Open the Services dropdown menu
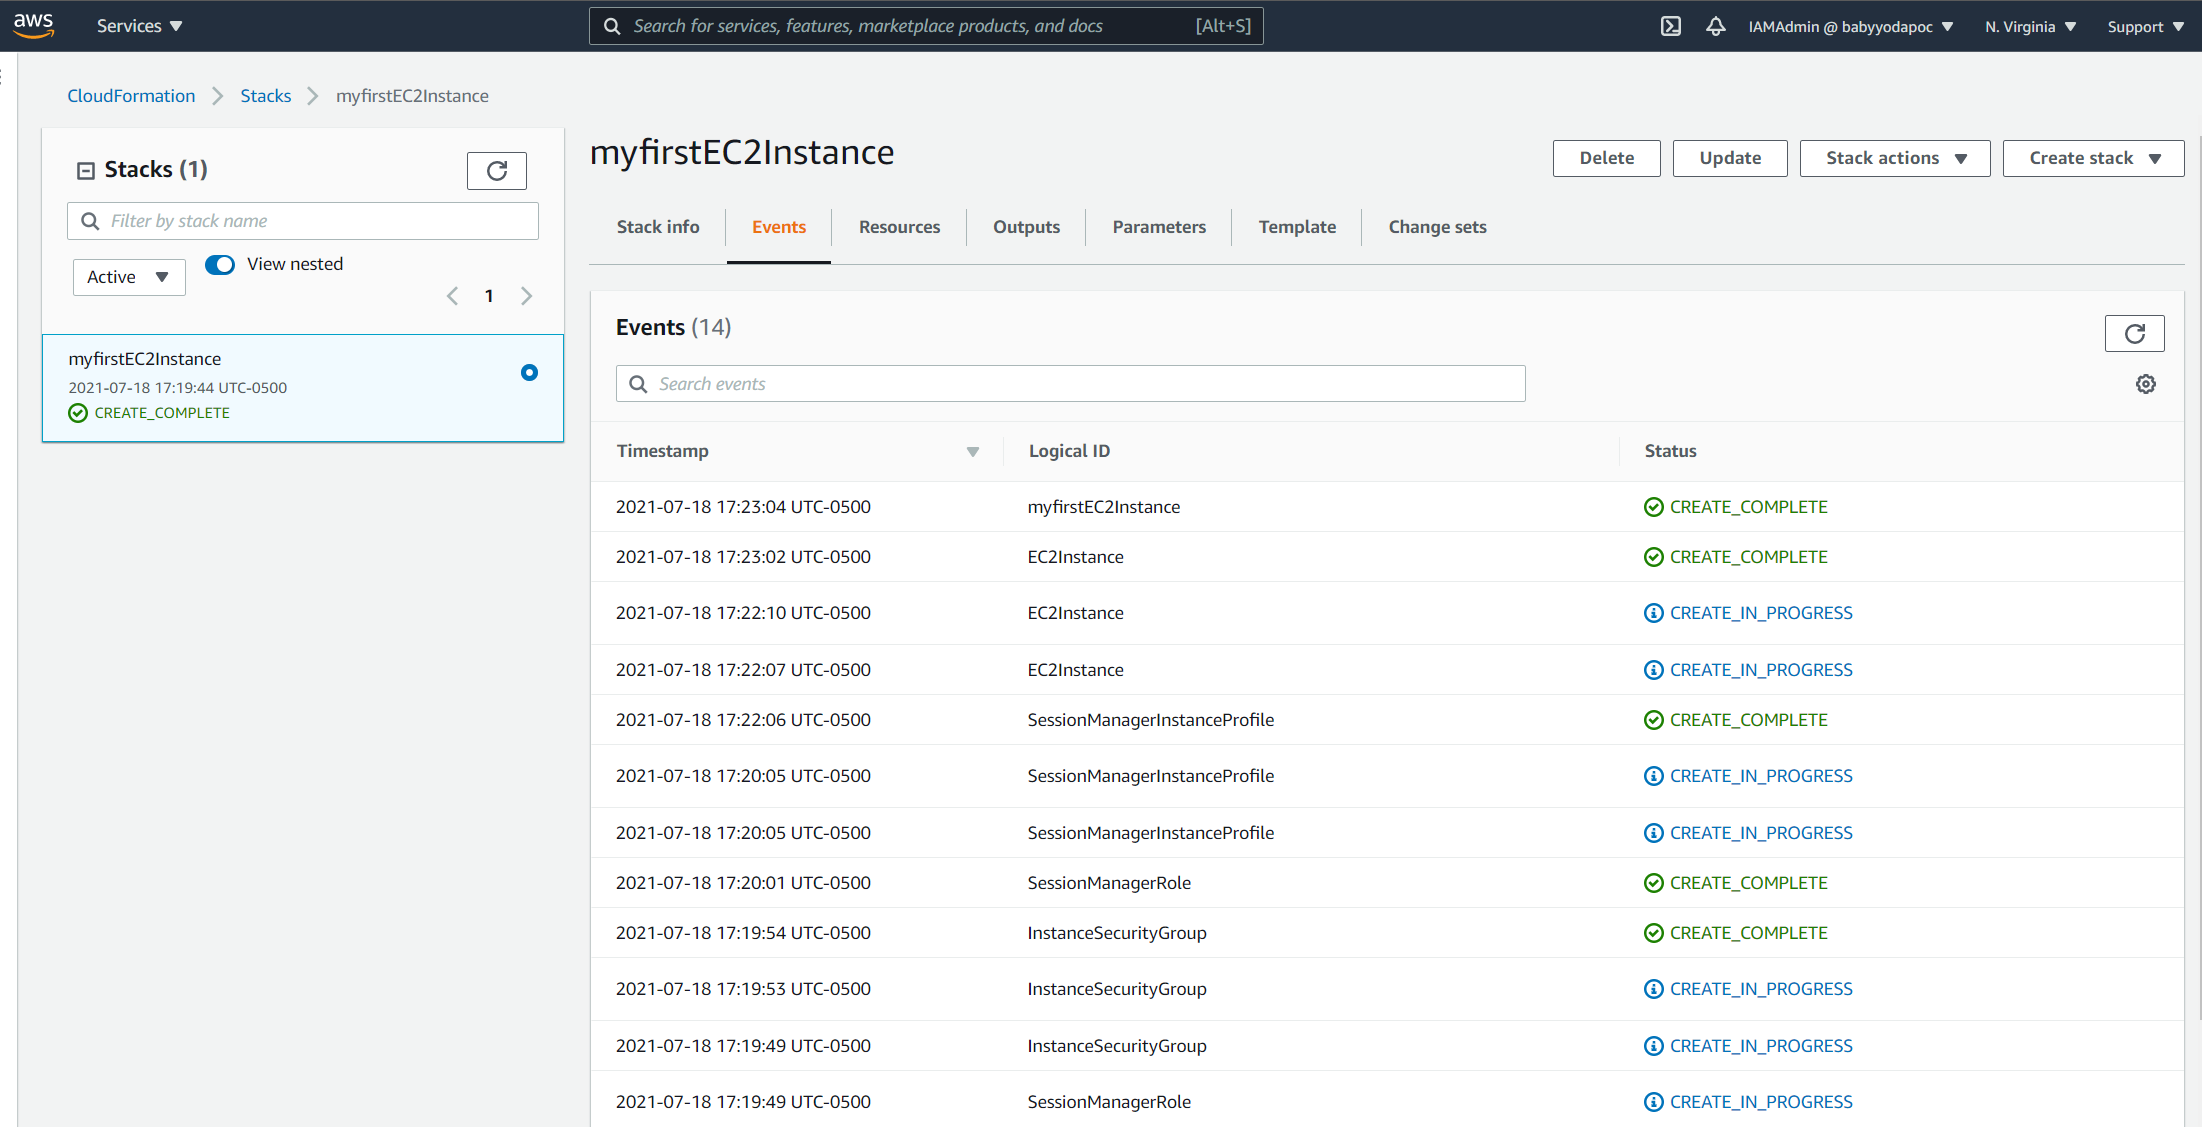The height and width of the screenshot is (1127, 2202). pos(139,26)
